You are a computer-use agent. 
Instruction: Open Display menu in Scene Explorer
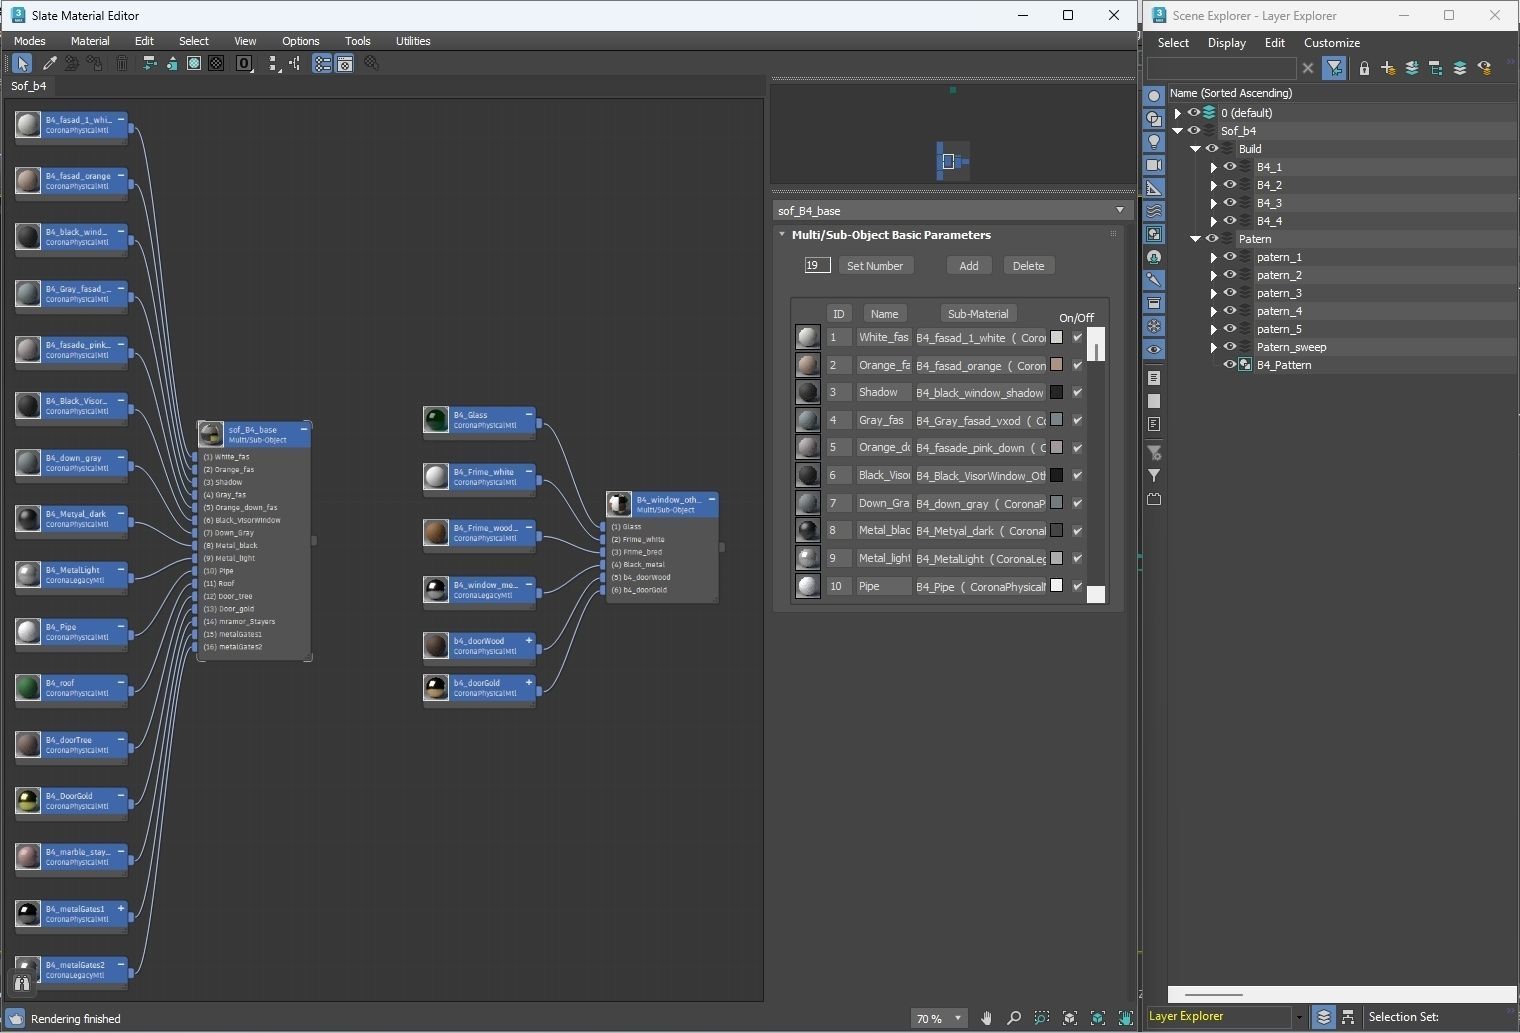pos(1226,43)
